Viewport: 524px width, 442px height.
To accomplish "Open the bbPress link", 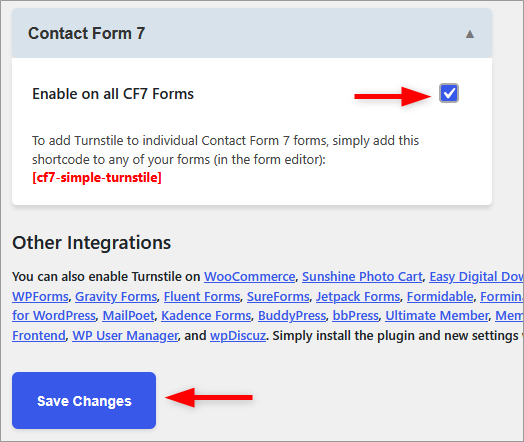I will pos(355,315).
